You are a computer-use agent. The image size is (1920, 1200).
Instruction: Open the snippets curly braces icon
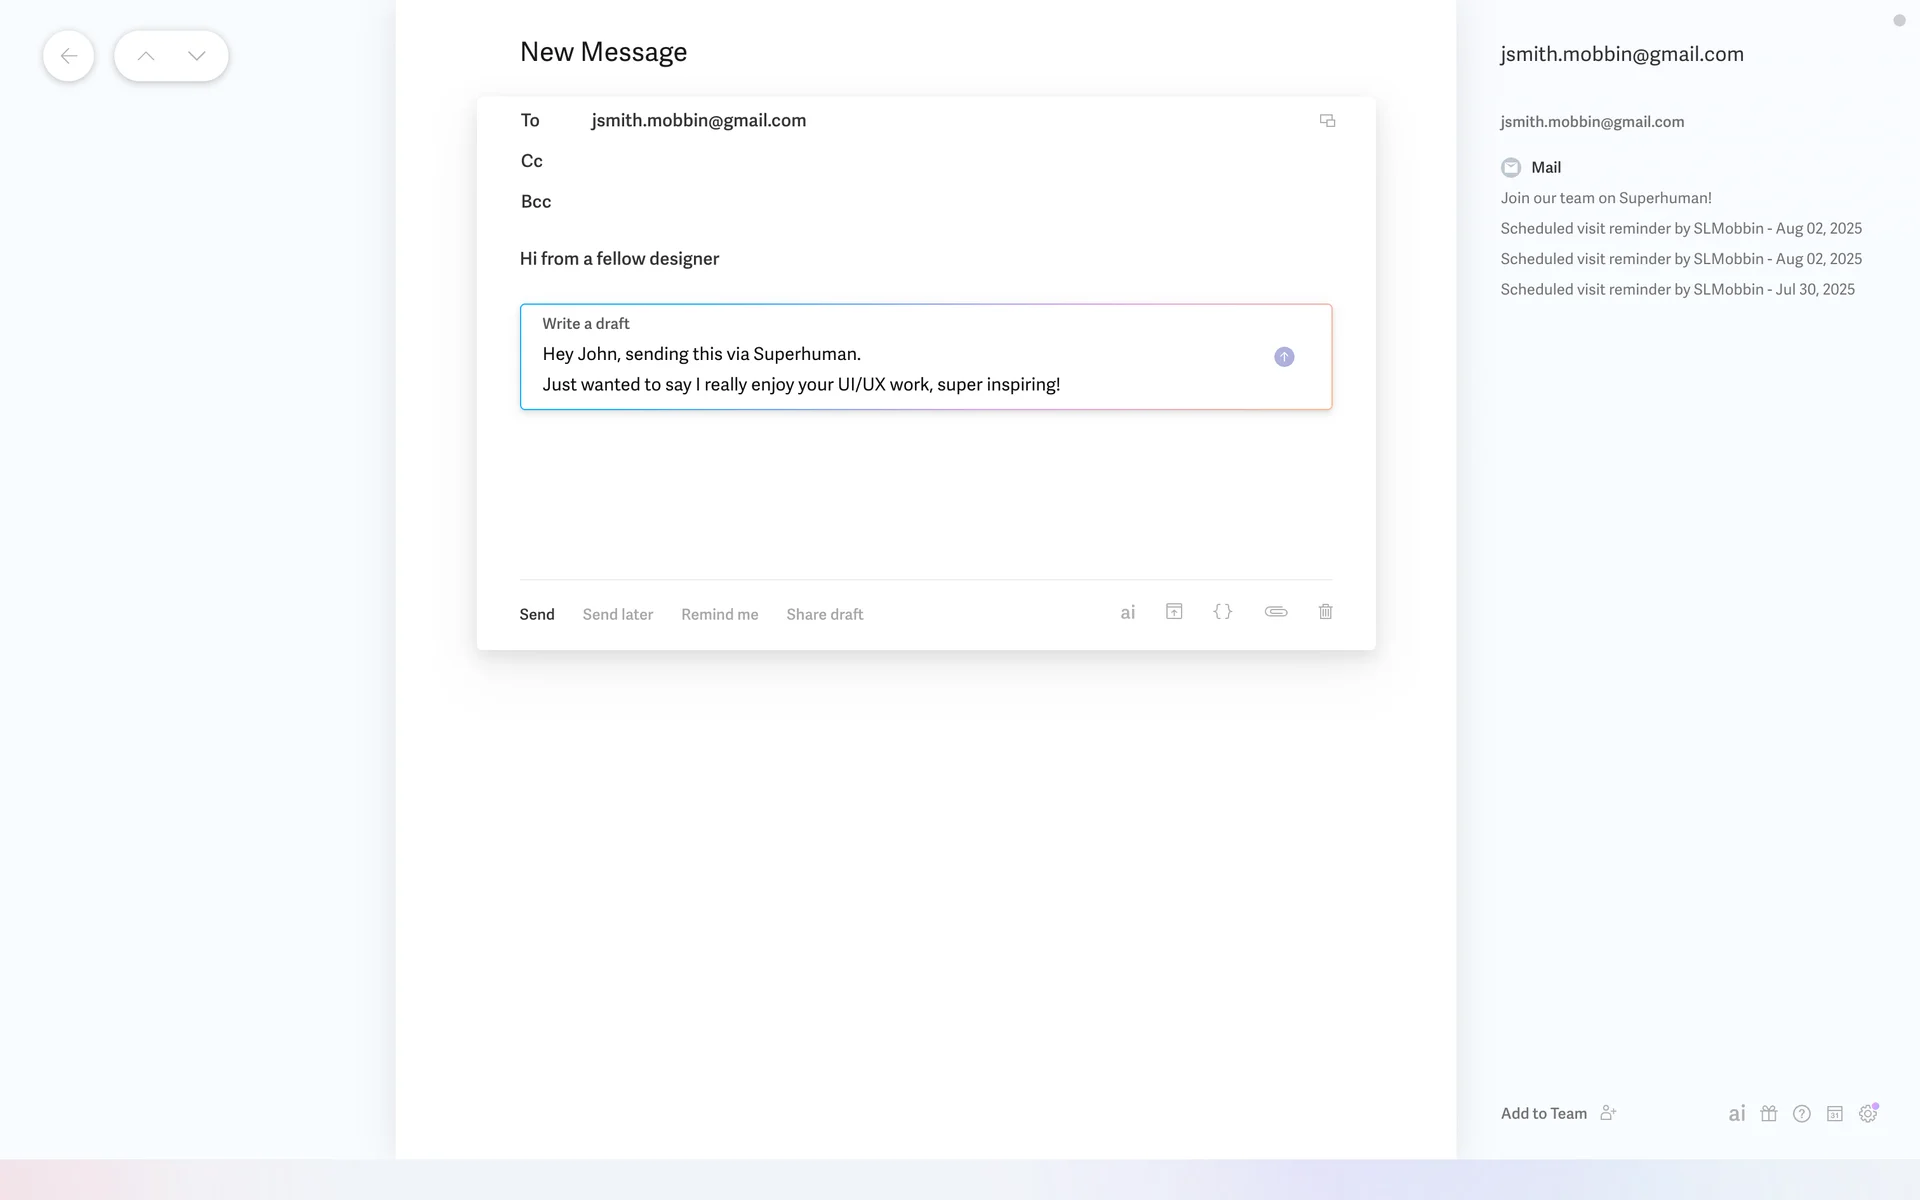pos(1222,612)
